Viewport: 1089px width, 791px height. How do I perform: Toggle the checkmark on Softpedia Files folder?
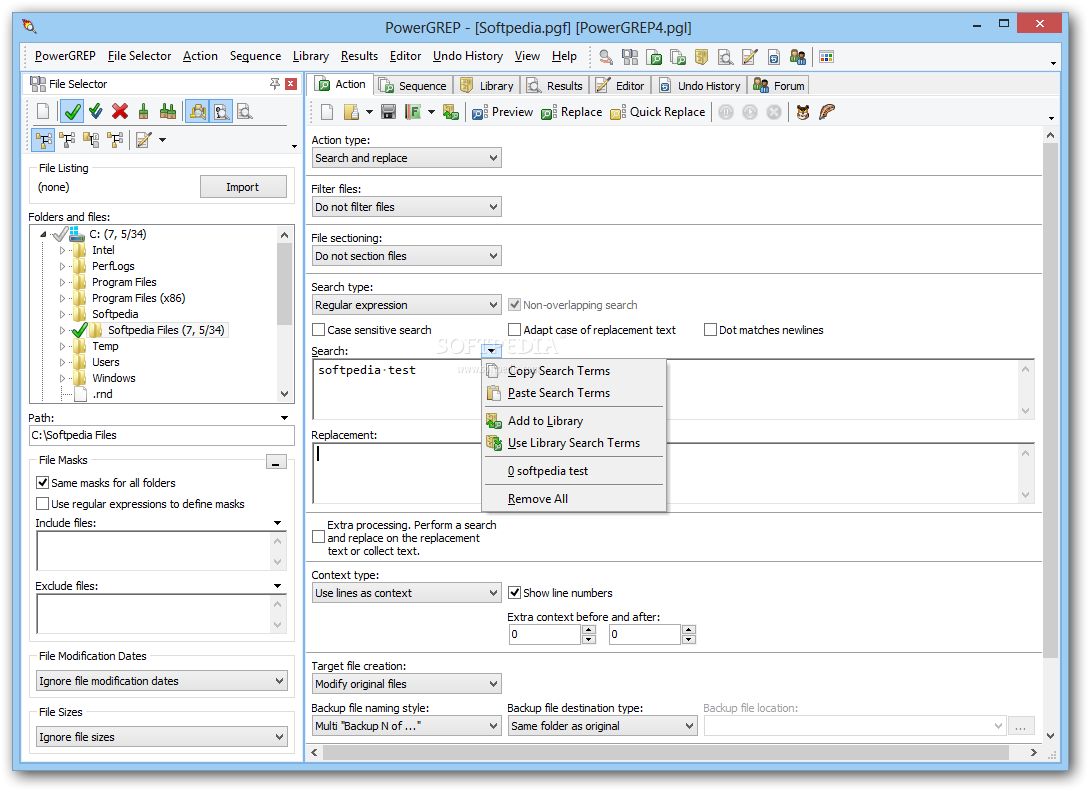pyautogui.click(x=79, y=330)
